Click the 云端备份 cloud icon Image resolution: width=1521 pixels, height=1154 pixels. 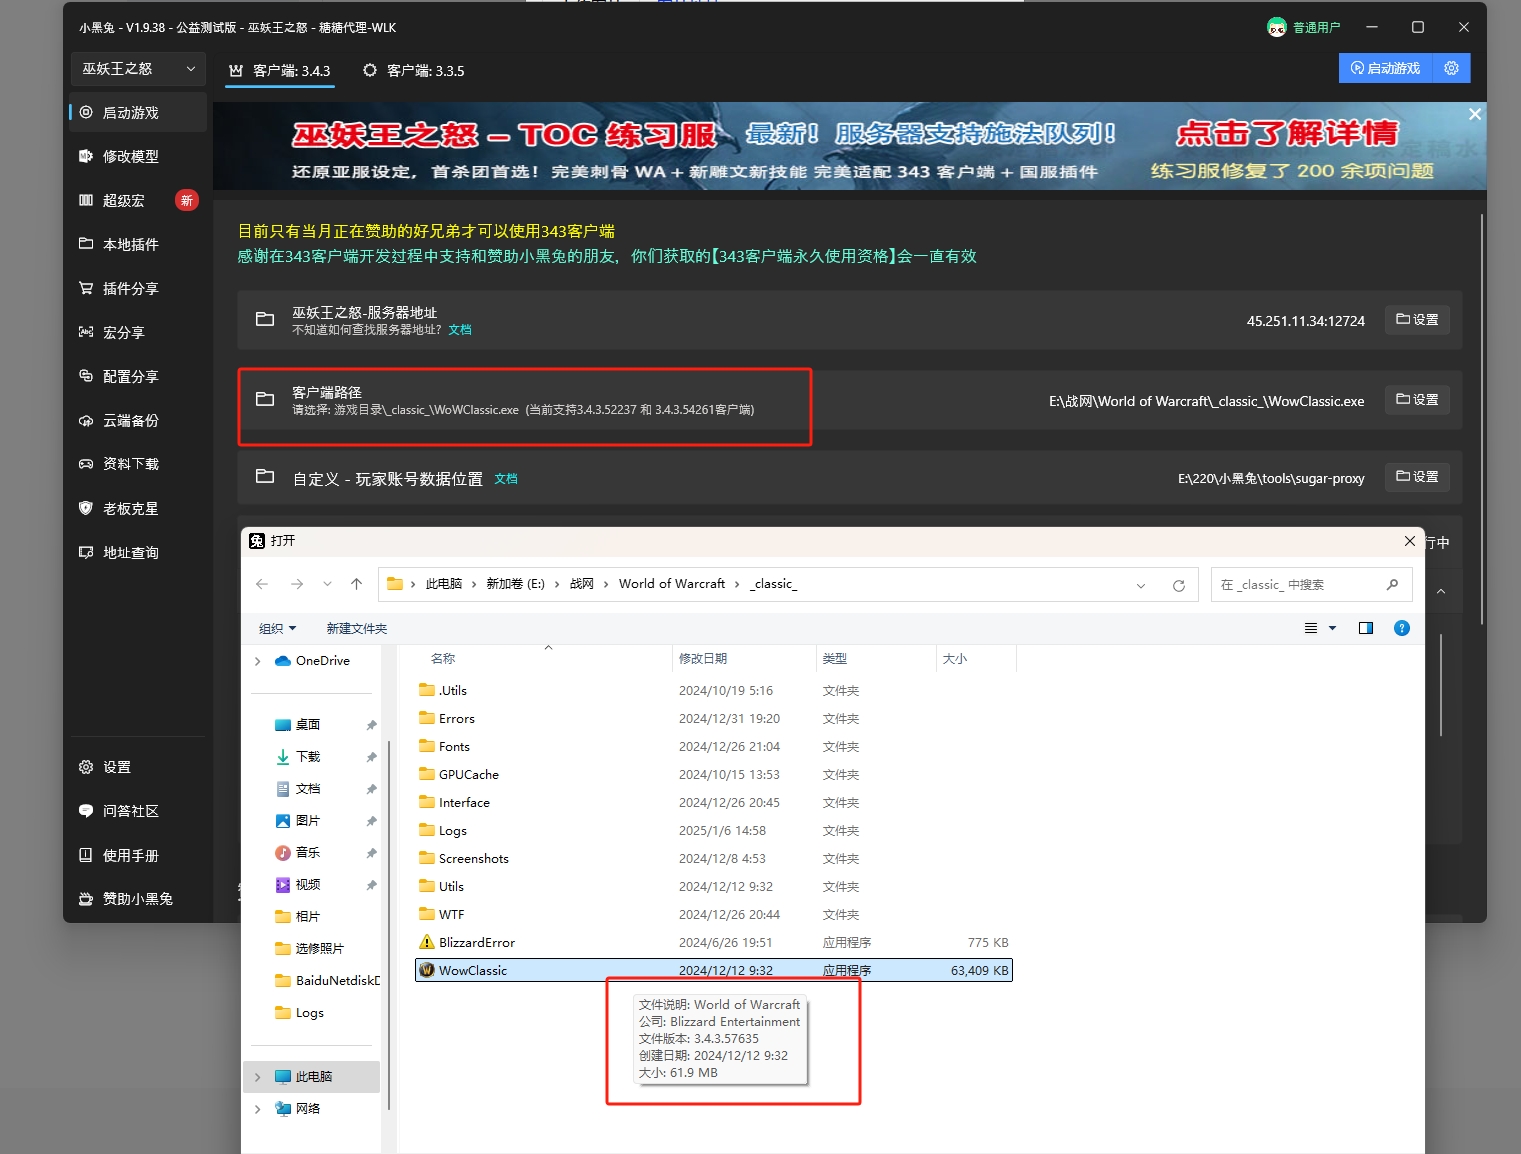86,421
